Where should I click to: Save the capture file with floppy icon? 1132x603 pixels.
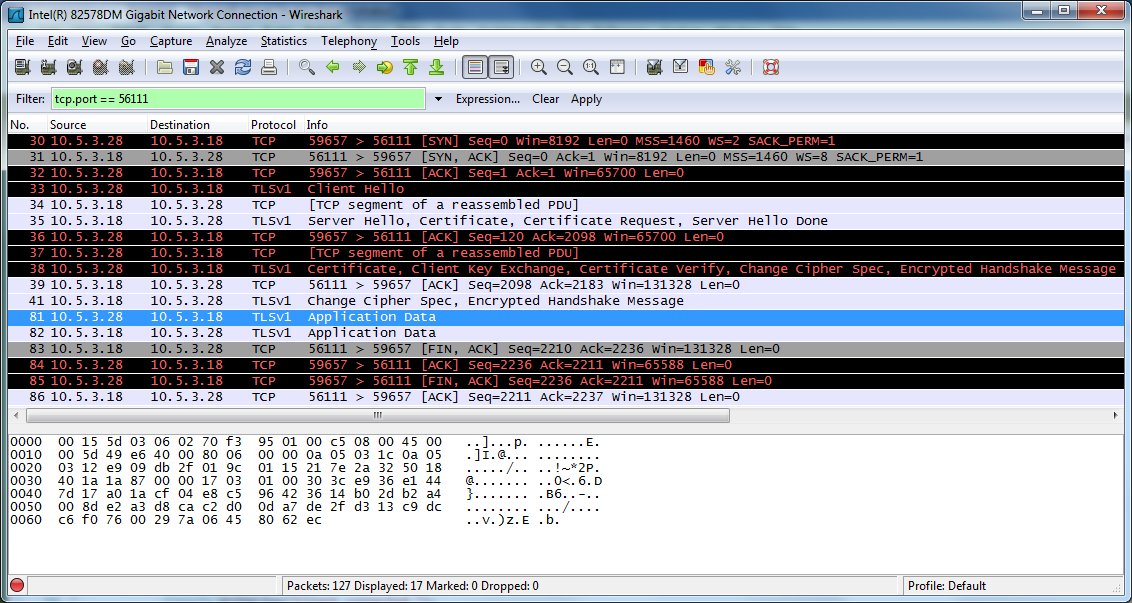(x=191, y=67)
